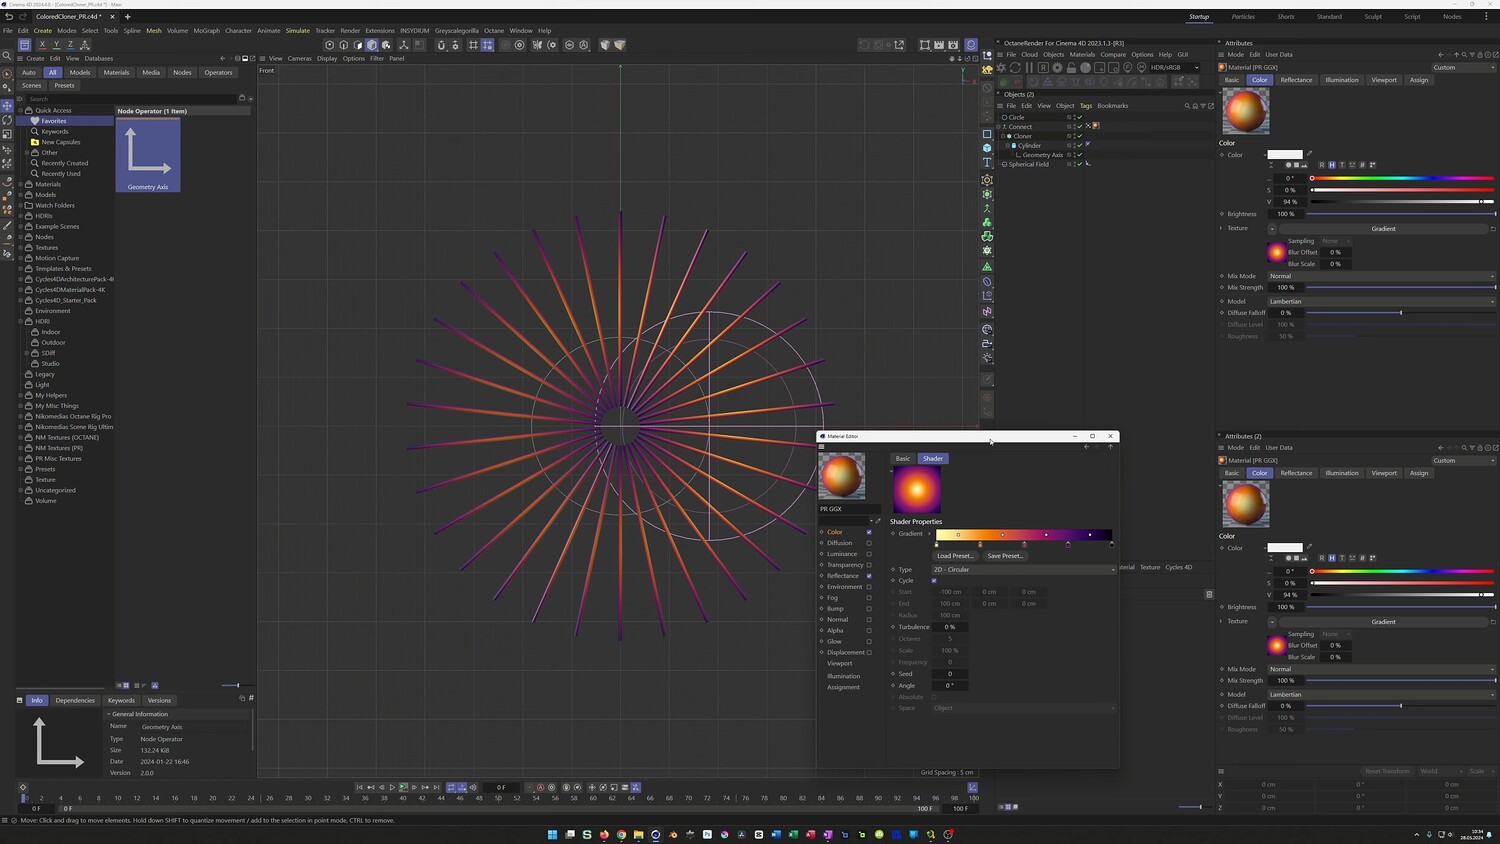Click the Undo arrow in the title bar

(x=9, y=17)
